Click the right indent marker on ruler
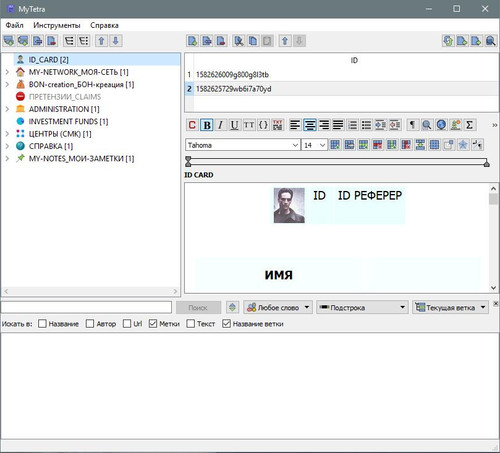500x453 pixels. pos(486,163)
